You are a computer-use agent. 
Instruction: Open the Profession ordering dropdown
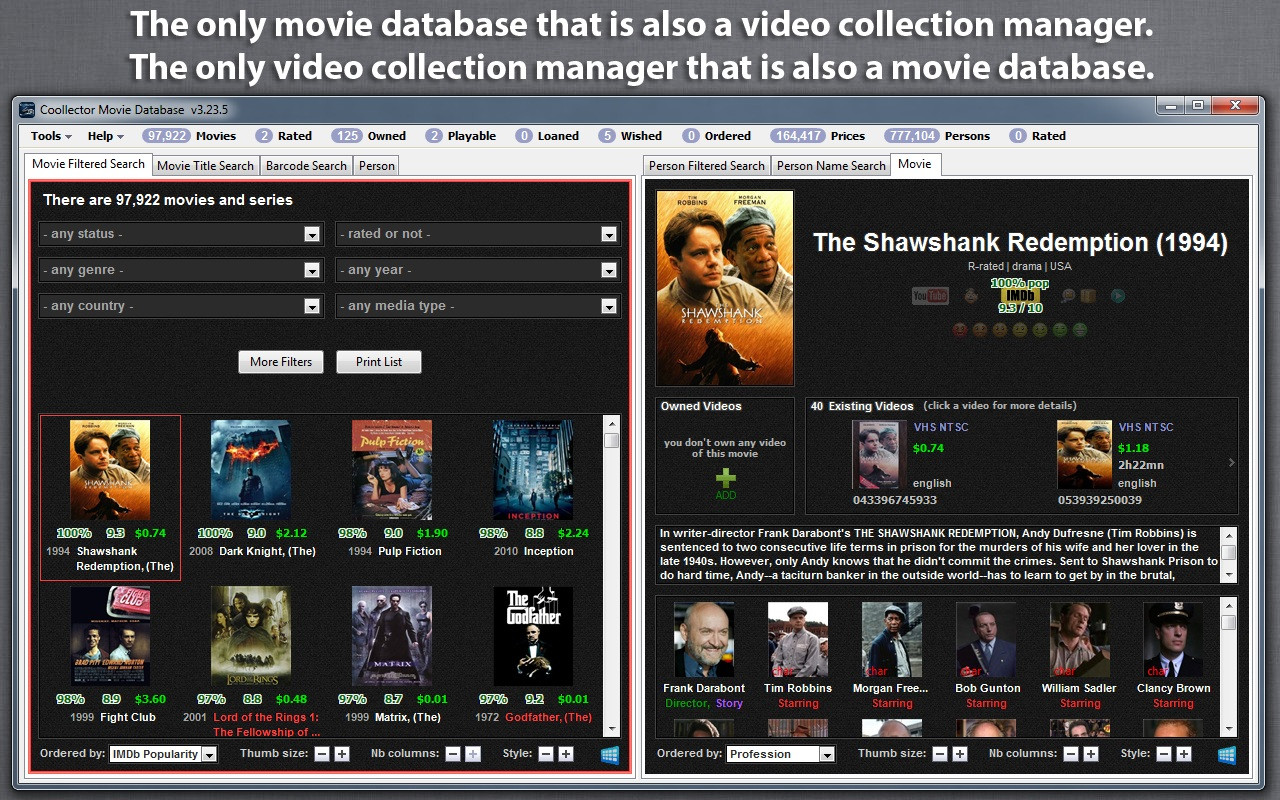781,754
